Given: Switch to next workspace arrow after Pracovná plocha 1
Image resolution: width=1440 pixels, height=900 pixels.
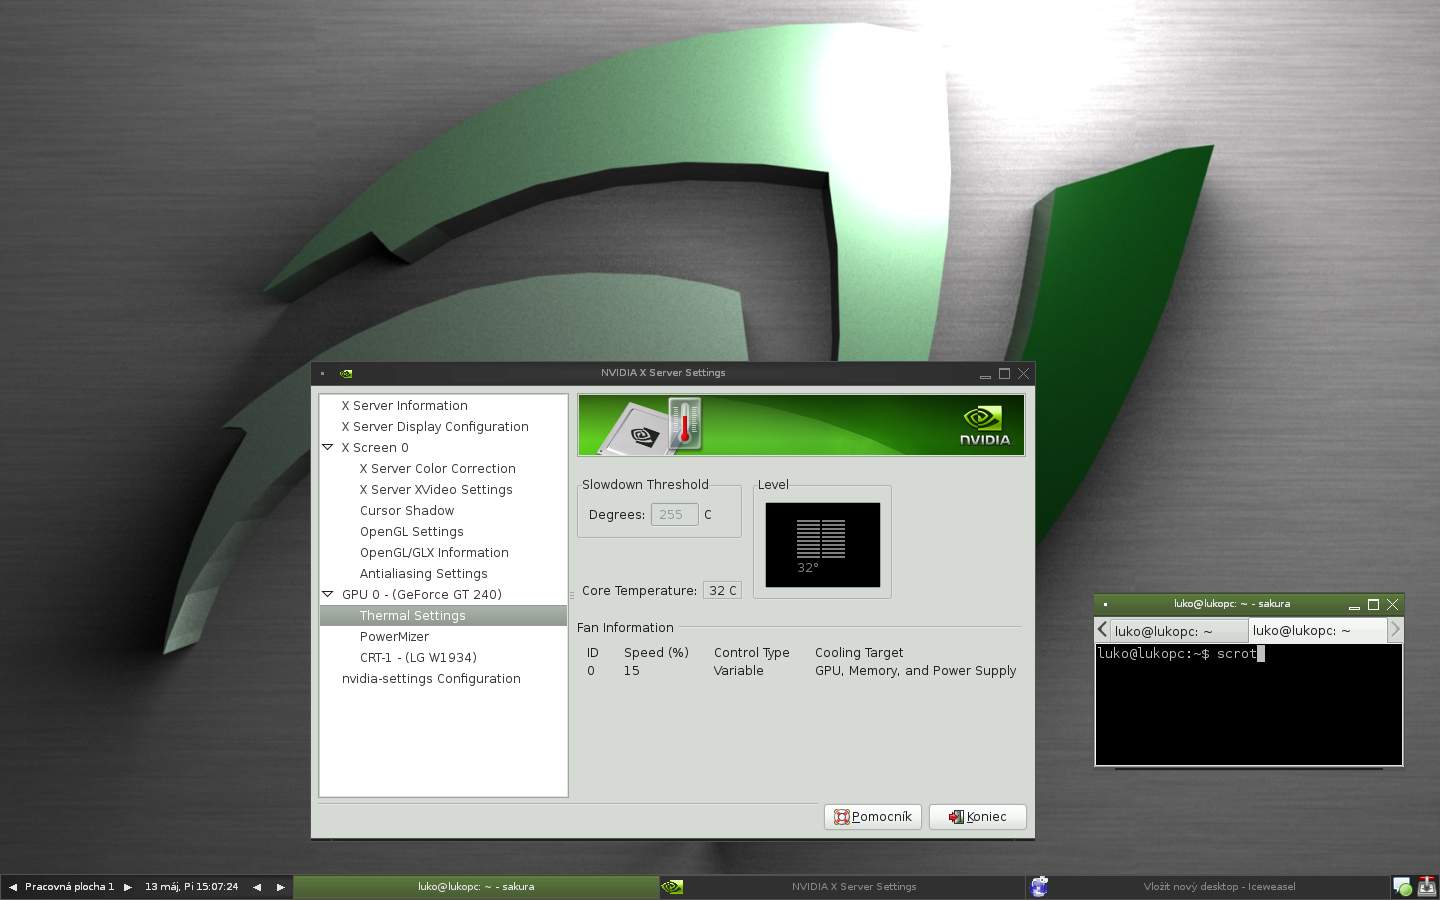Looking at the screenshot, I should [x=128, y=887].
